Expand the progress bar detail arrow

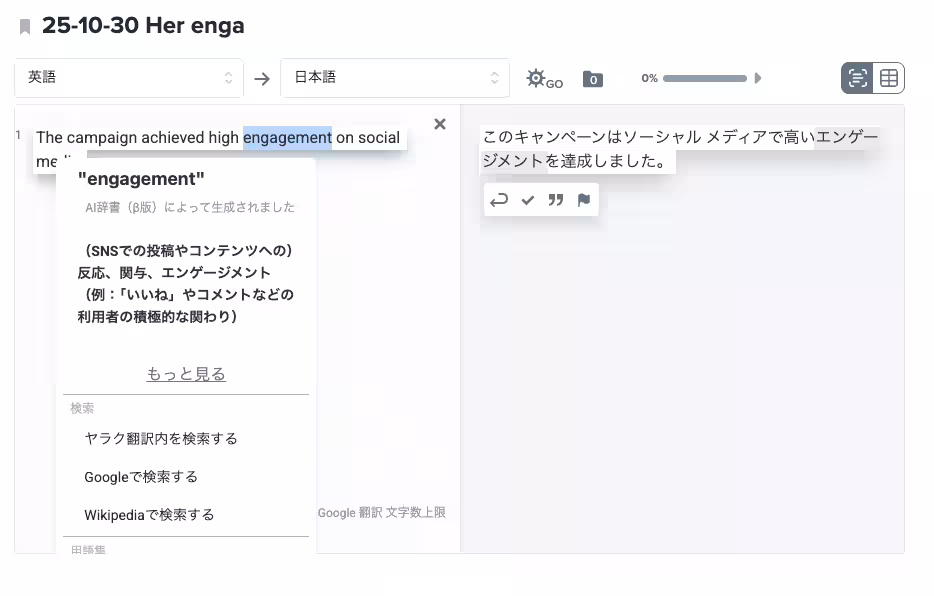pyautogui.click(x=760, y=78)
